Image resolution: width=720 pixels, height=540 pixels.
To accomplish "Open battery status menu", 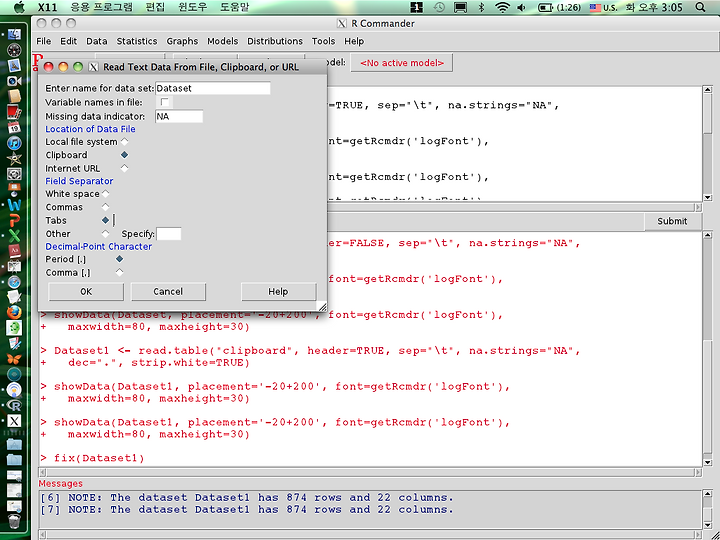I will pos(559,7).
